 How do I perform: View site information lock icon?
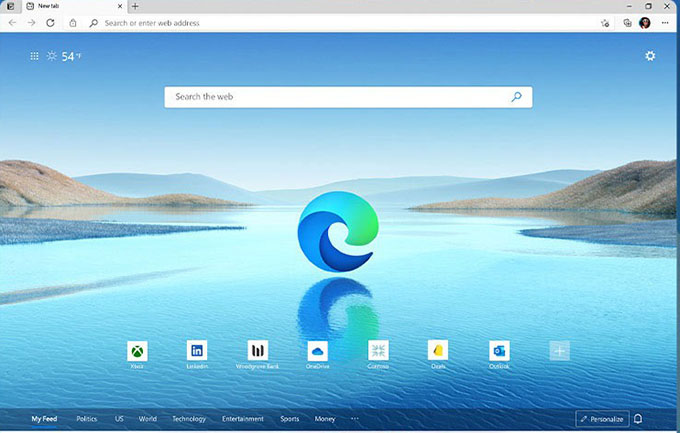[x=73, y=23]
